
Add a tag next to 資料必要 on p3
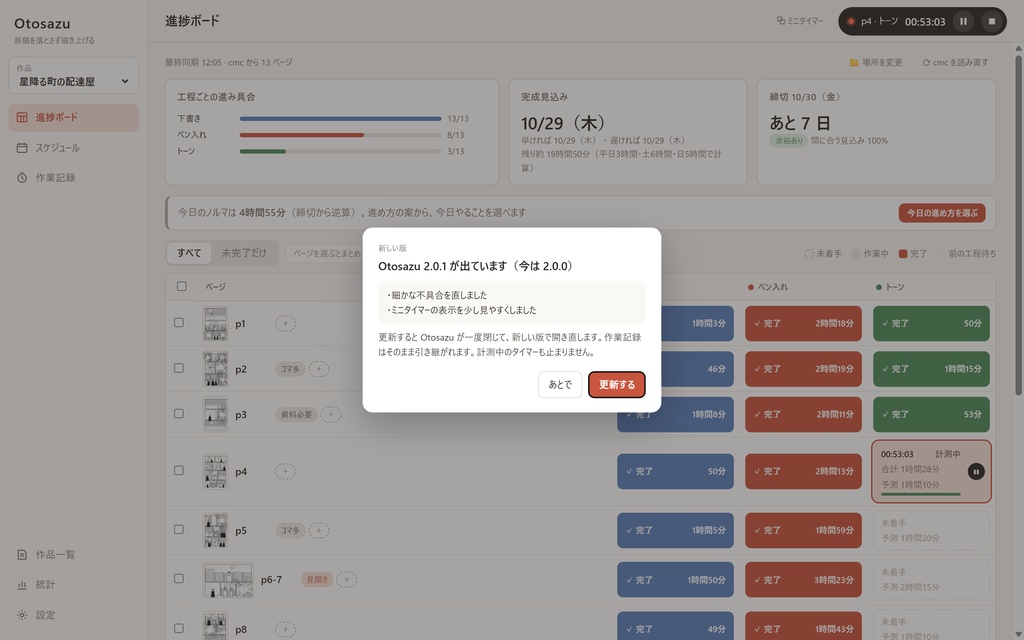pyautogui.click(x=331, y=415)
